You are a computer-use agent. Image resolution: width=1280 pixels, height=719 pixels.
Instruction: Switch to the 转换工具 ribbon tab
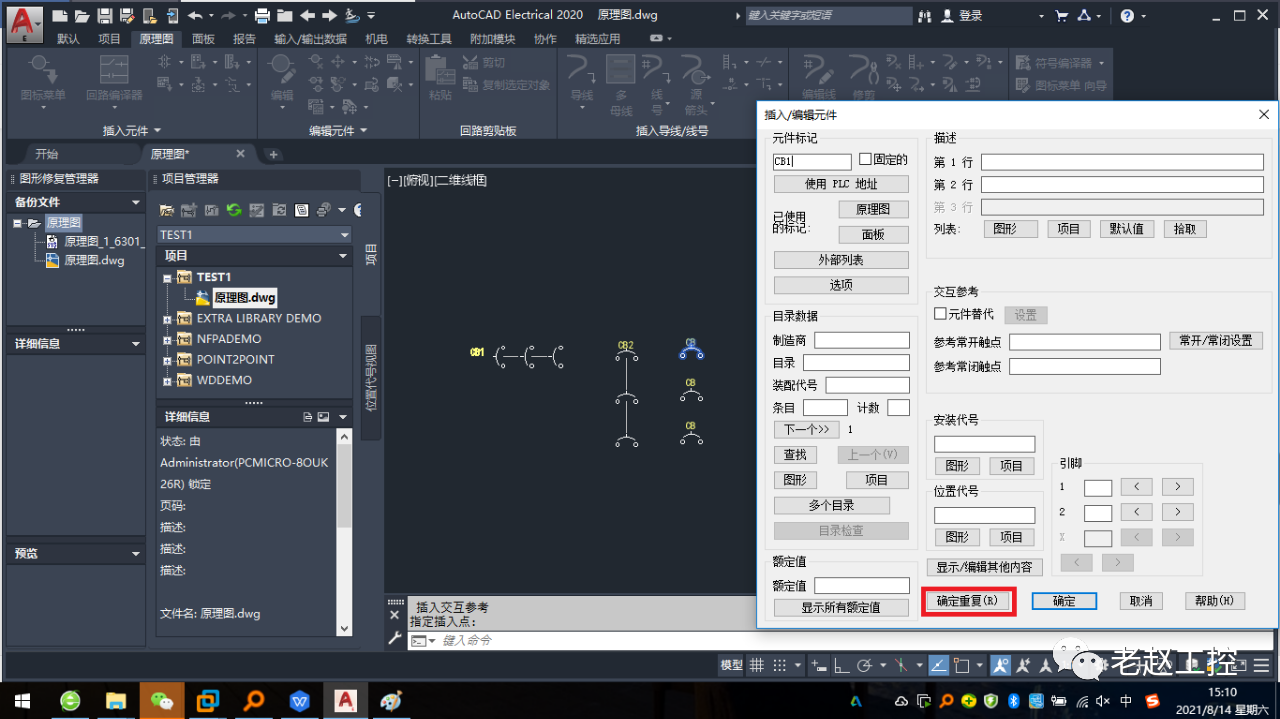click(429, 39)
